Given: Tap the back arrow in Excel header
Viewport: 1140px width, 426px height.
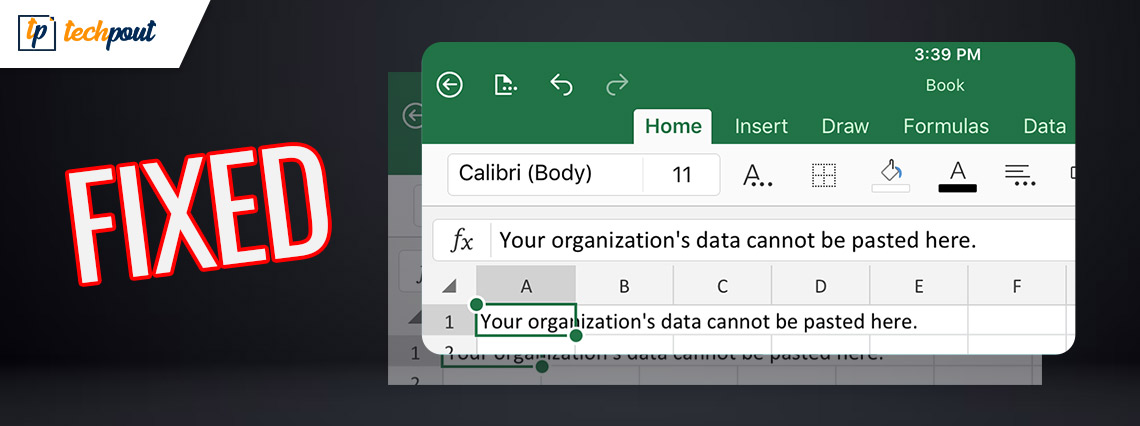Looking at the screenshot, I should (449, 85).
